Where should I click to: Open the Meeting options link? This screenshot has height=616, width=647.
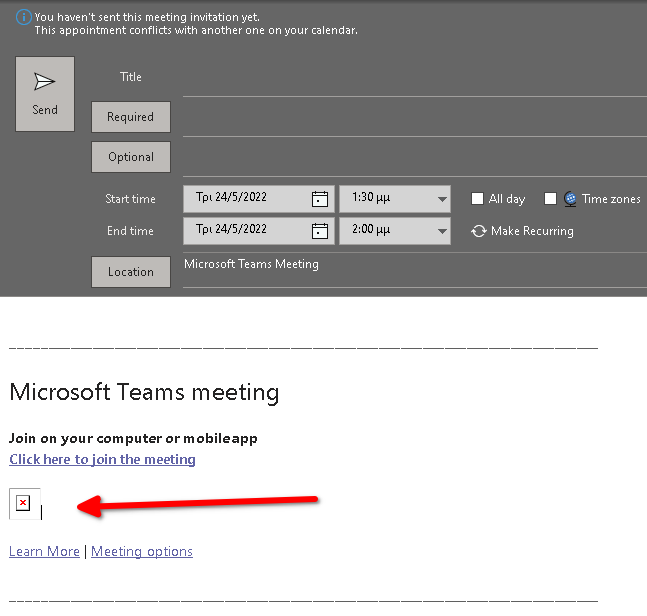point(142,551)
